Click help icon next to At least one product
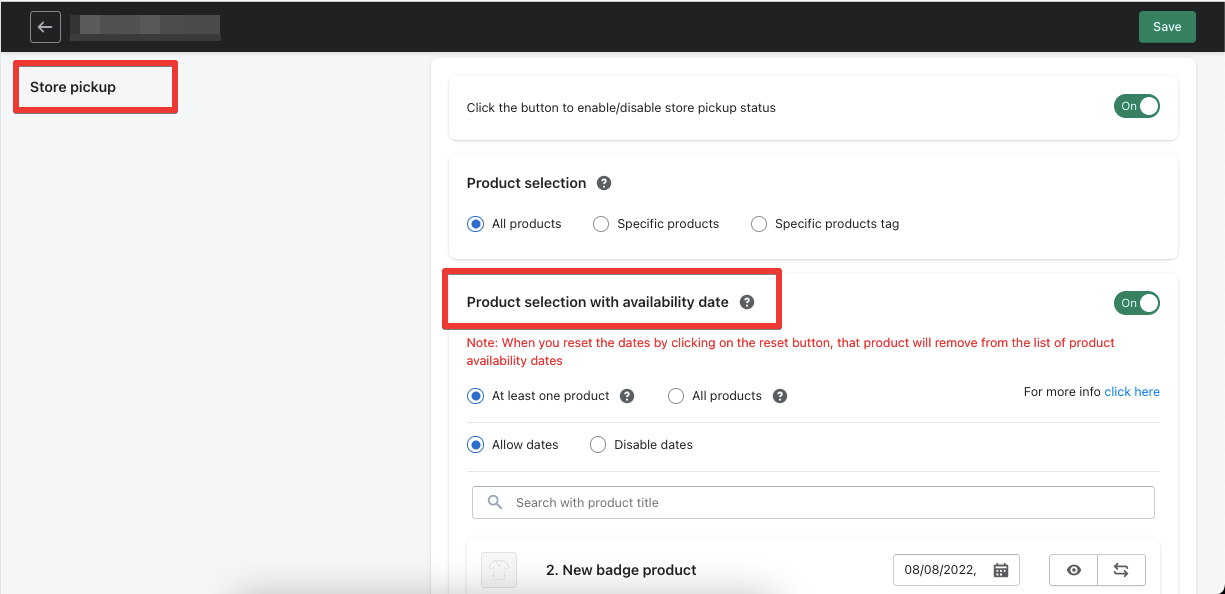The image size is (1225, 594). pos(627,396)
